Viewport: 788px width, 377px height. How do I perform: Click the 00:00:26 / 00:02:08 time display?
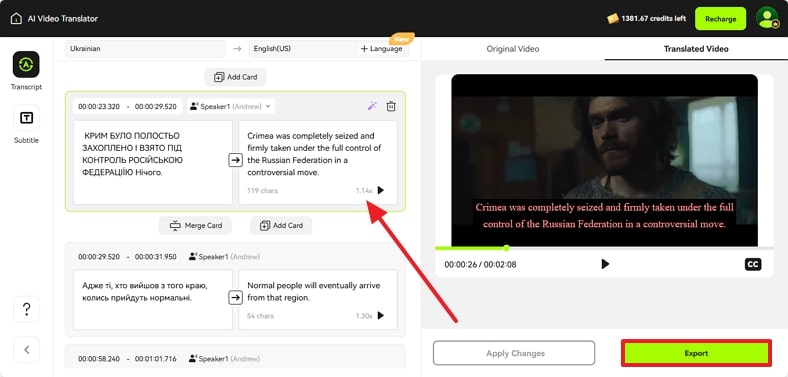(x=480, y=264)
